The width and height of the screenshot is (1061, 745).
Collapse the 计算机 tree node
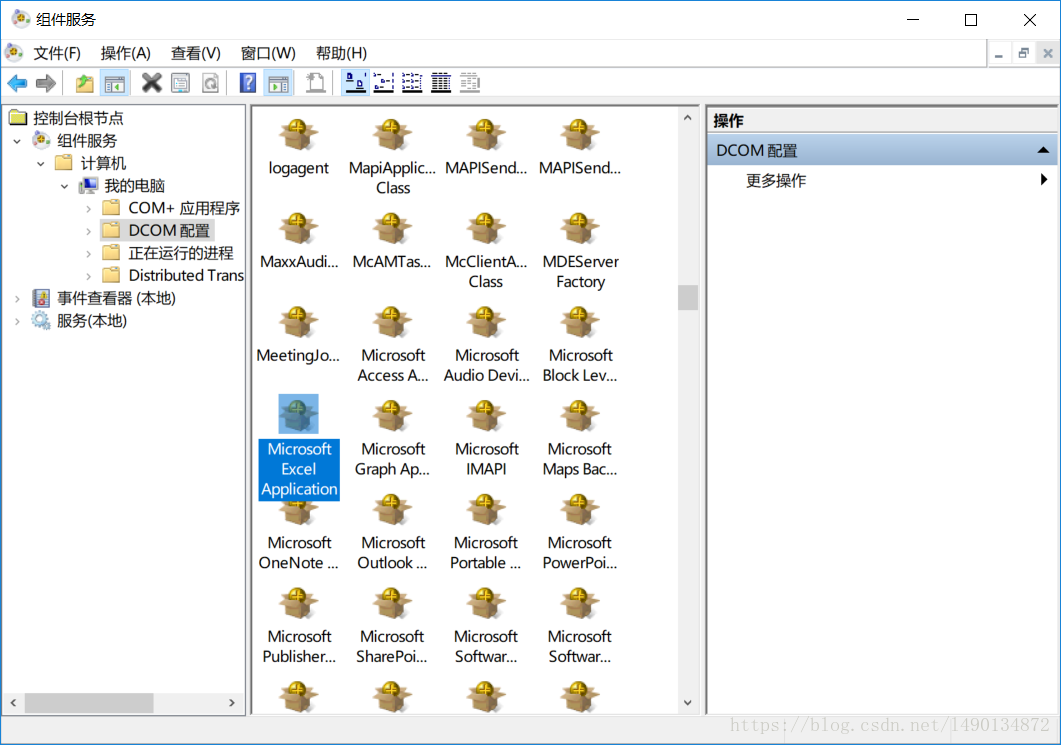[41, 163]
